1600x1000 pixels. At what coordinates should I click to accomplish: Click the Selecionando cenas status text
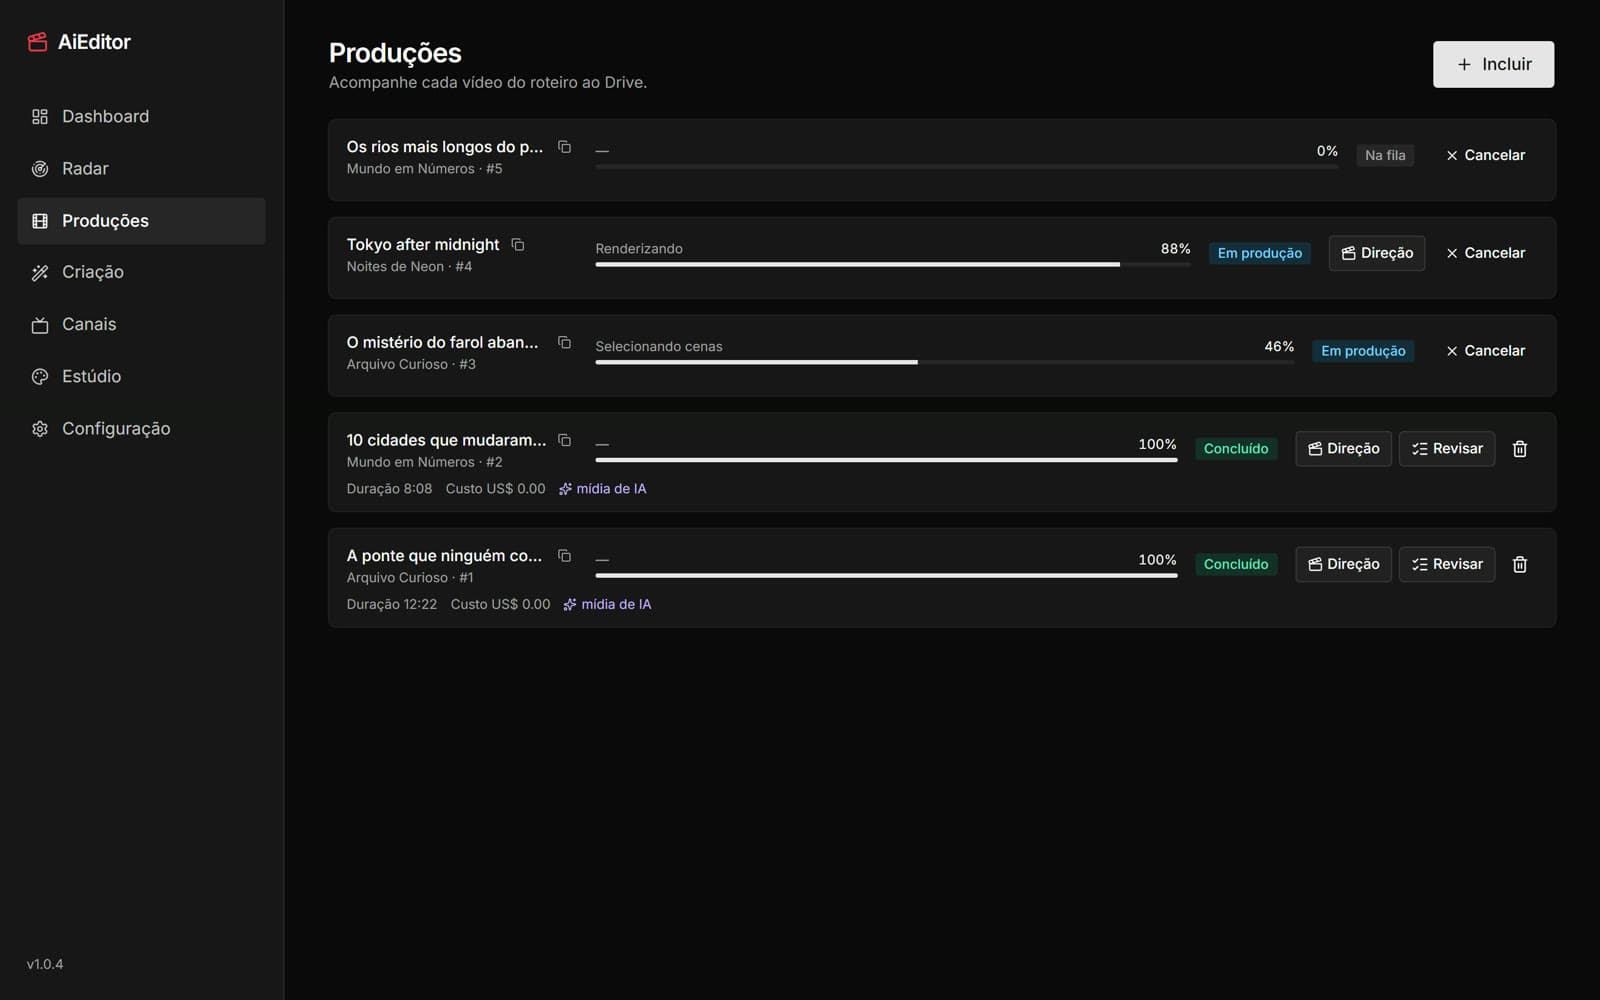pyautogui.click(x=659, y=347)
